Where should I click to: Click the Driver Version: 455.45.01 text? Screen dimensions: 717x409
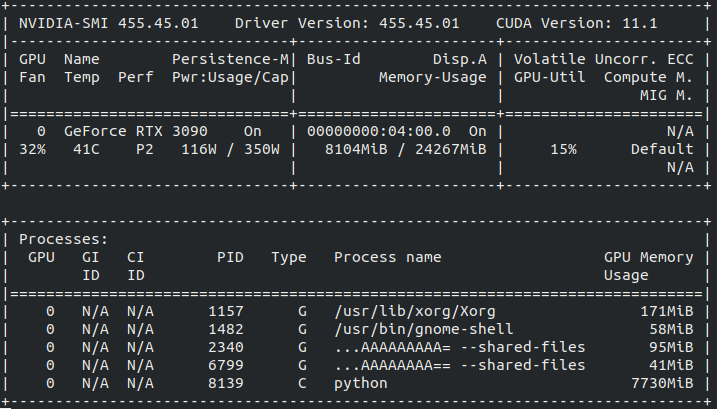pos(347,23)
